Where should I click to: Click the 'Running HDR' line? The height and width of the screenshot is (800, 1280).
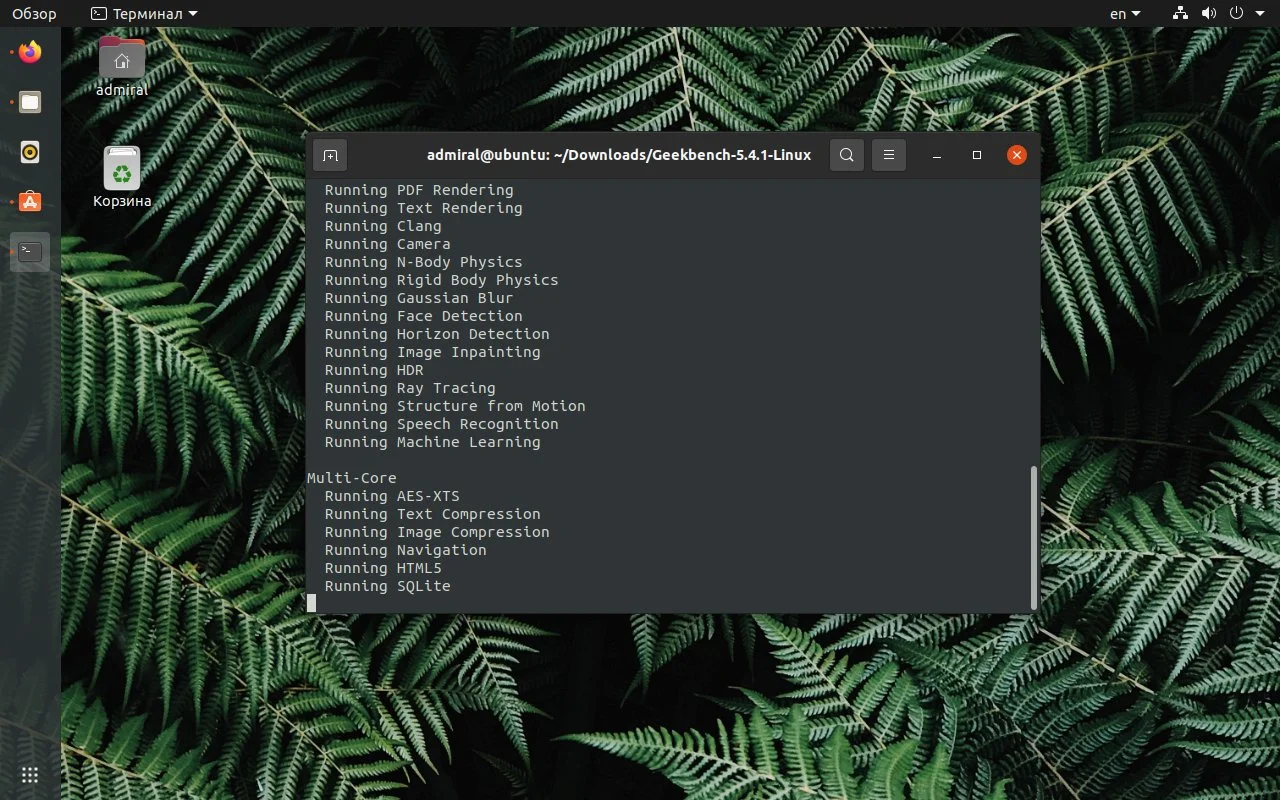point(374,370)
